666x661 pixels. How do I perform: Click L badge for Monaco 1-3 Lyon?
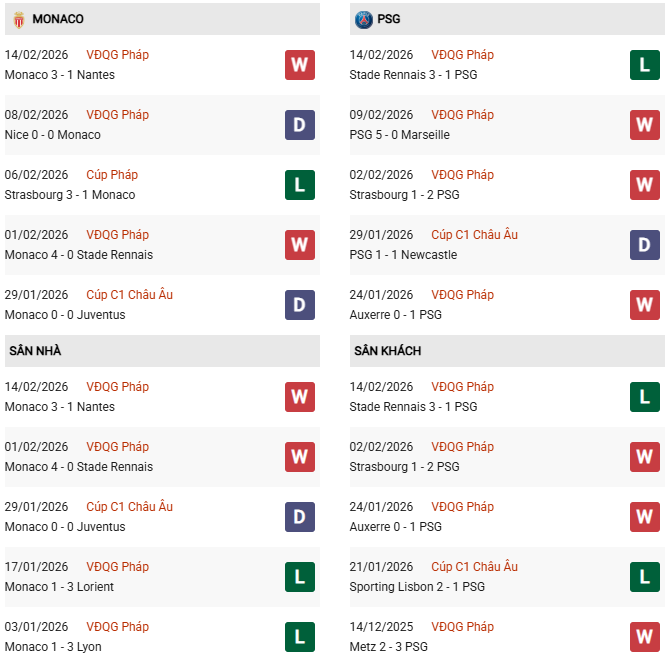coord(299,637)
